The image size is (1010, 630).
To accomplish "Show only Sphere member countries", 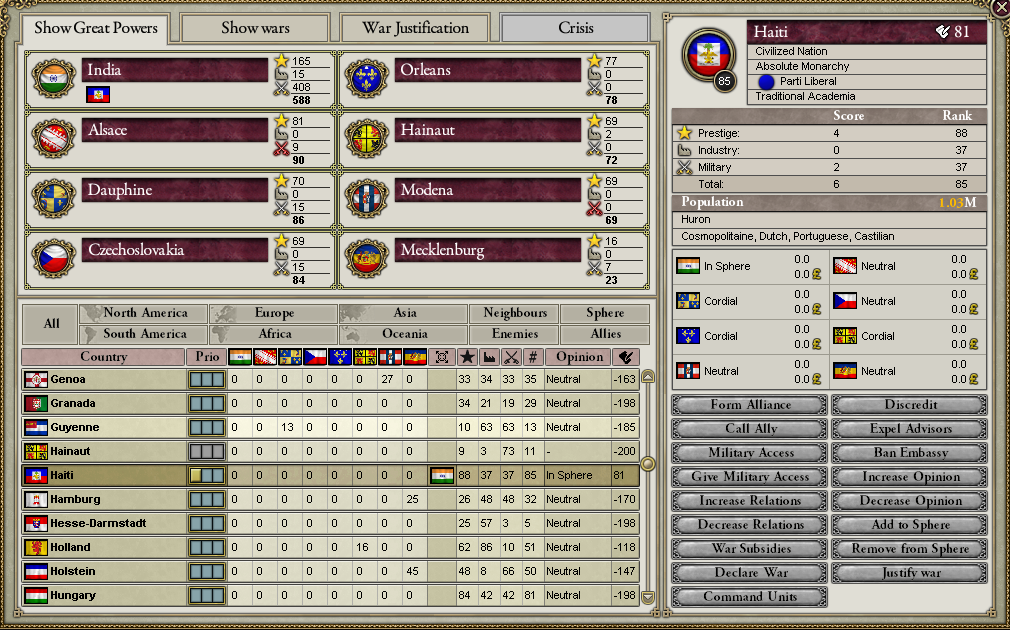I will pos(605,313).
